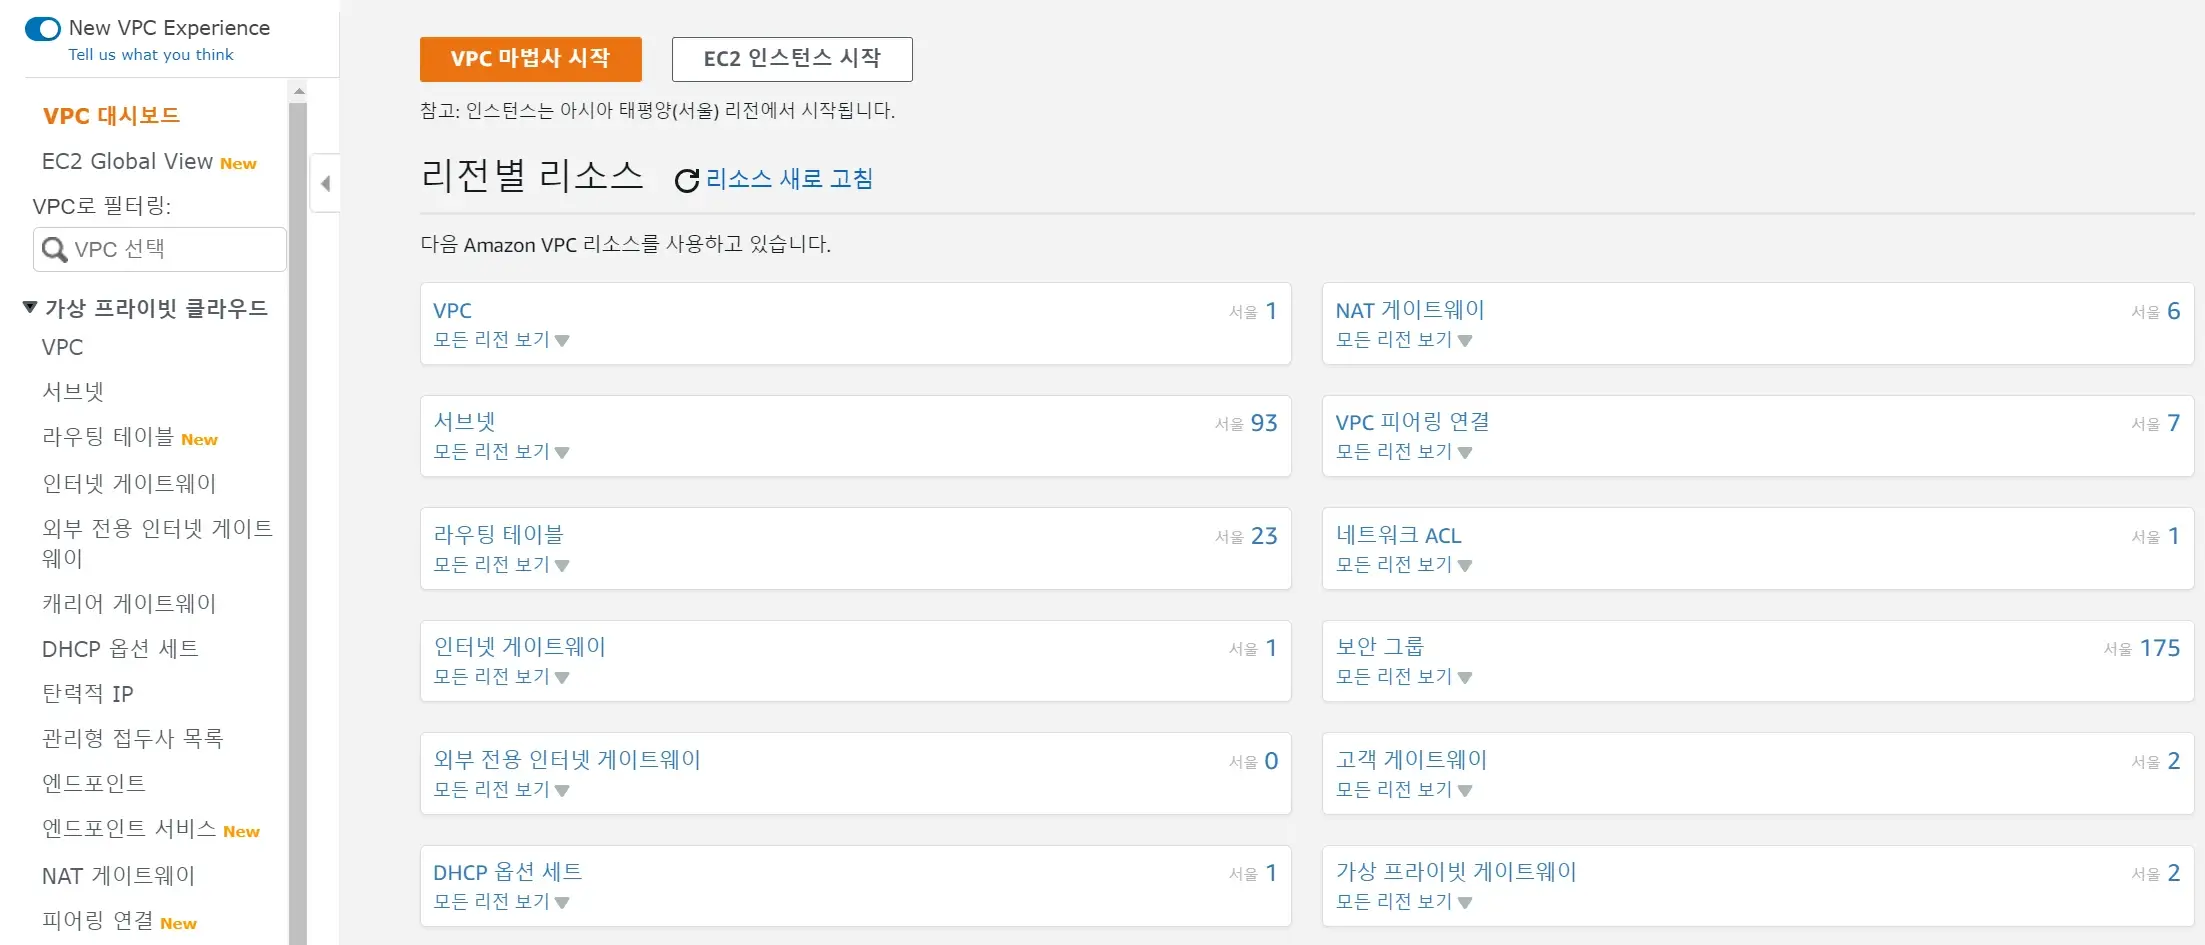Focus the VPC 선택 filter input
The width and height of the screenshot is (2205, 945).
point(175,249)
